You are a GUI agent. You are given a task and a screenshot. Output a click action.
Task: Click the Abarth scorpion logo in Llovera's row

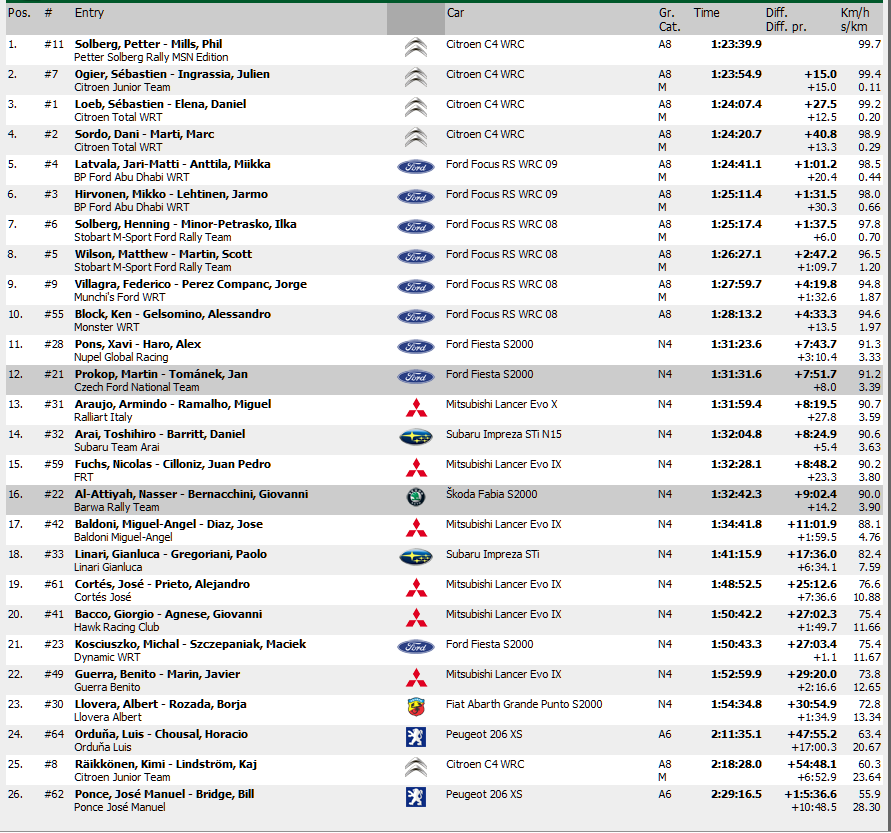[415, 707]
